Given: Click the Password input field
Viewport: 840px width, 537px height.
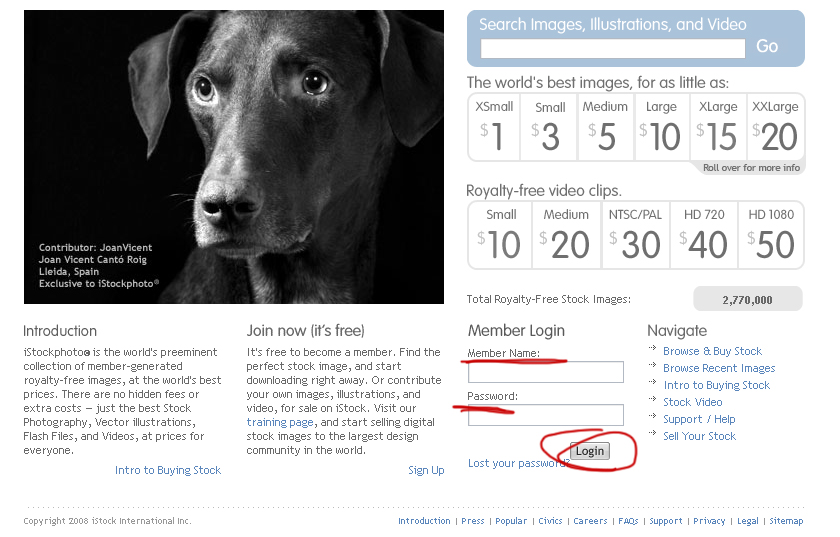Looking at the screenshot, I should pos(545,415).
